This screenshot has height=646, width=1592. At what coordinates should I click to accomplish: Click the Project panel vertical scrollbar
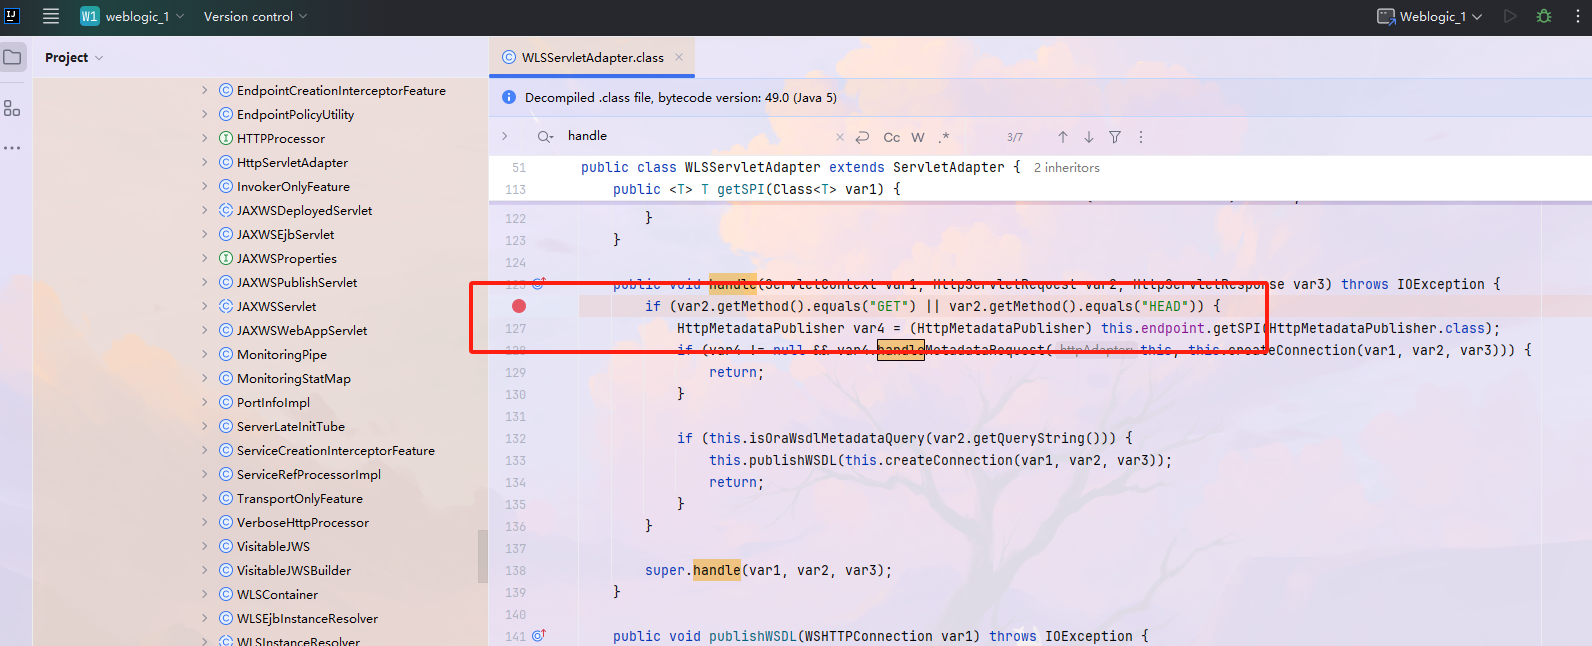point(483,556)
